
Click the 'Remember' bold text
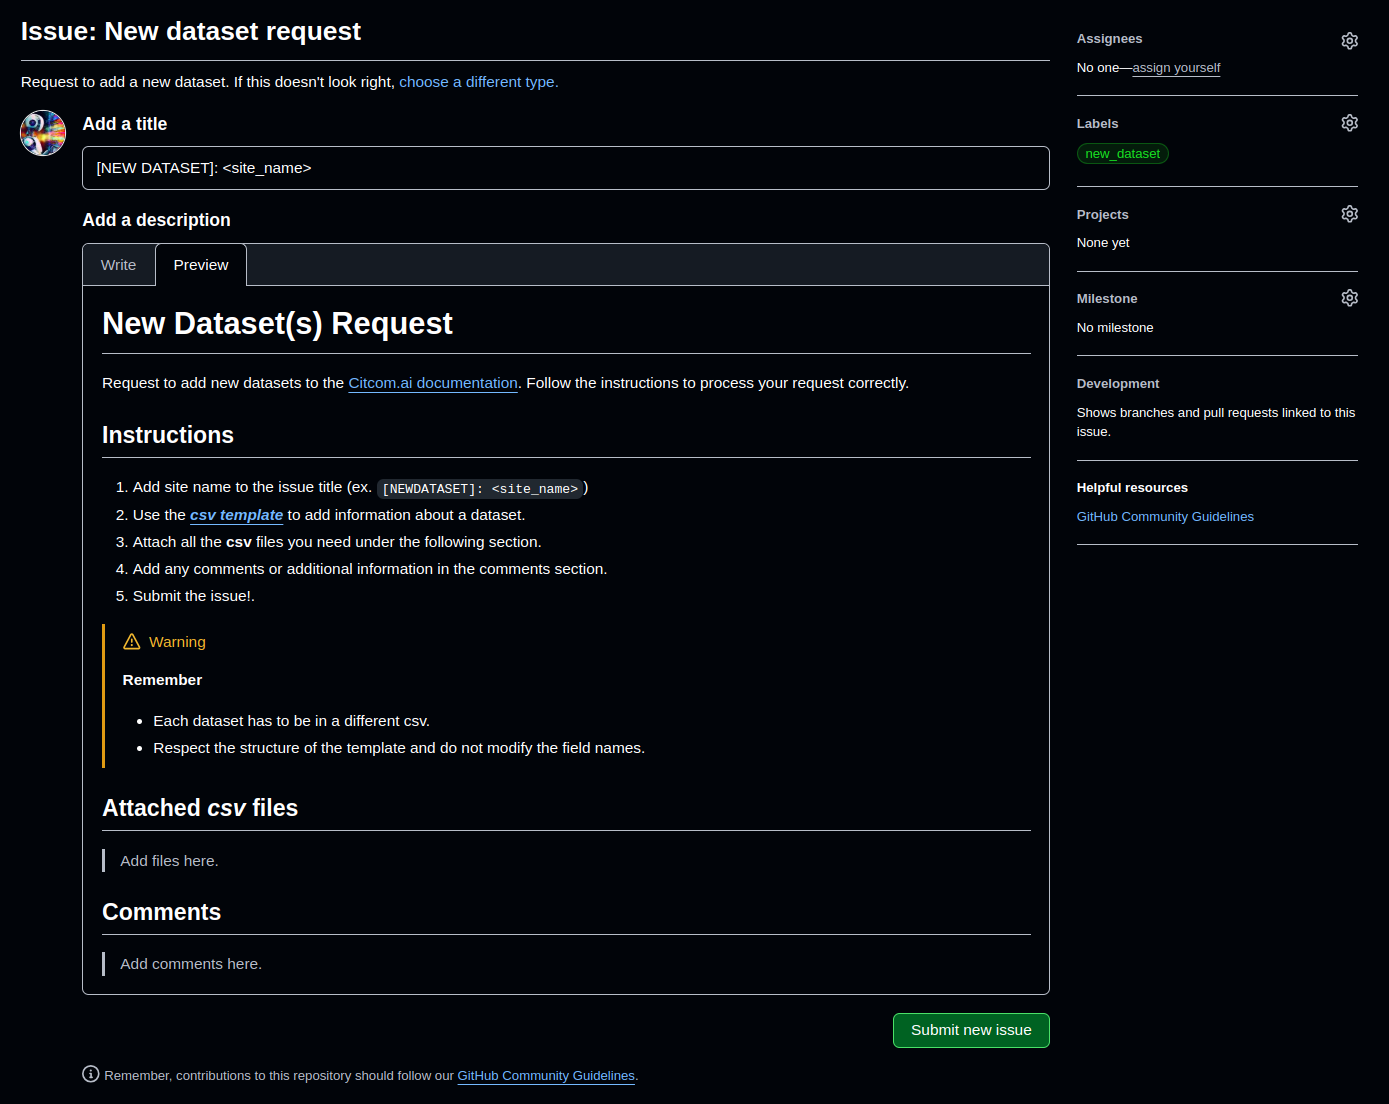click(x=162, y=680)
